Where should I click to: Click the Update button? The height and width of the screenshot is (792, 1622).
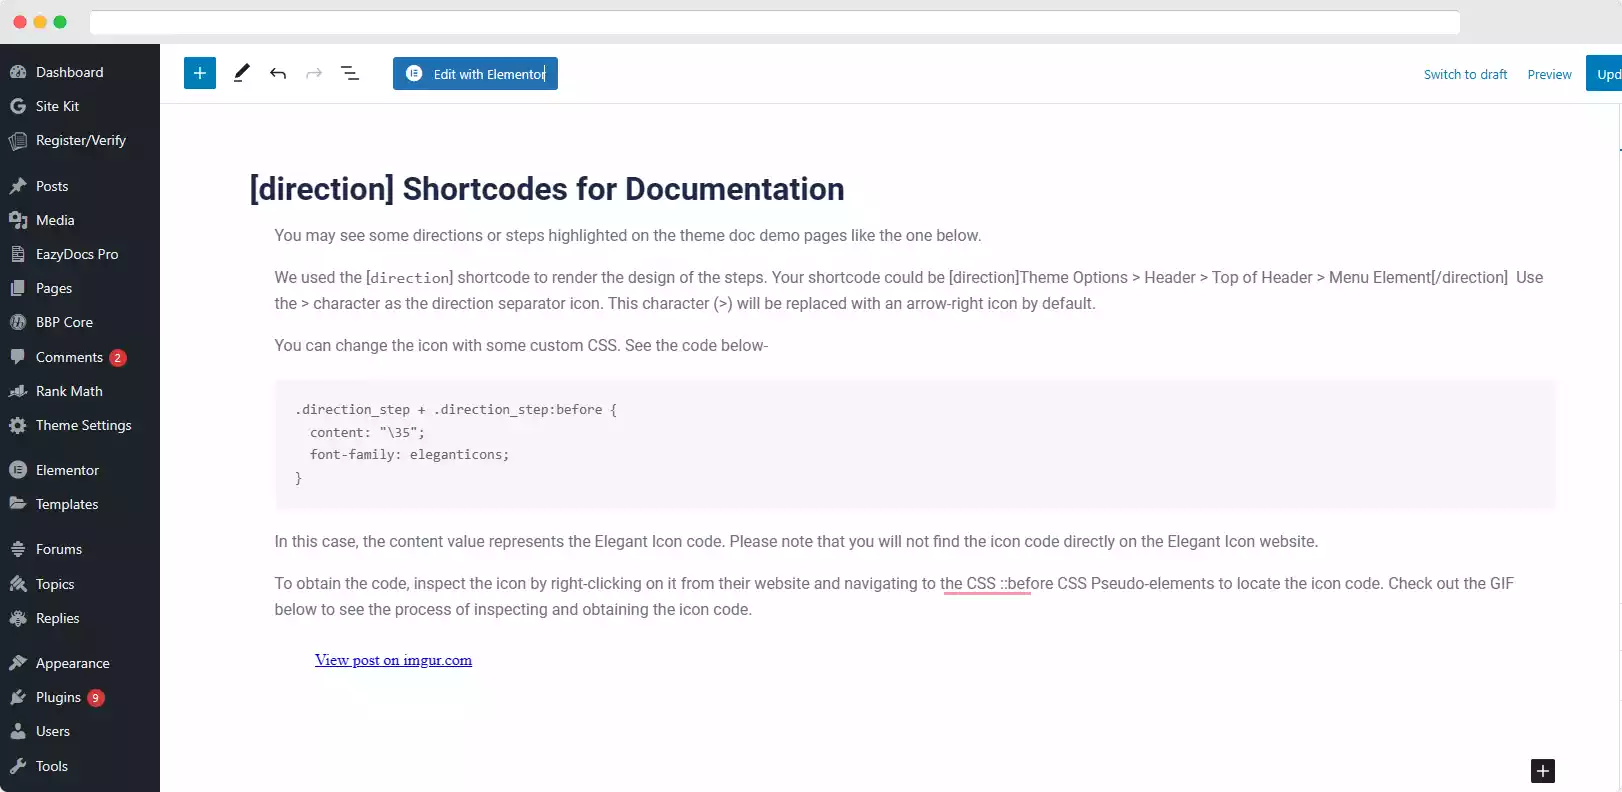click(x=1604, y=74)
